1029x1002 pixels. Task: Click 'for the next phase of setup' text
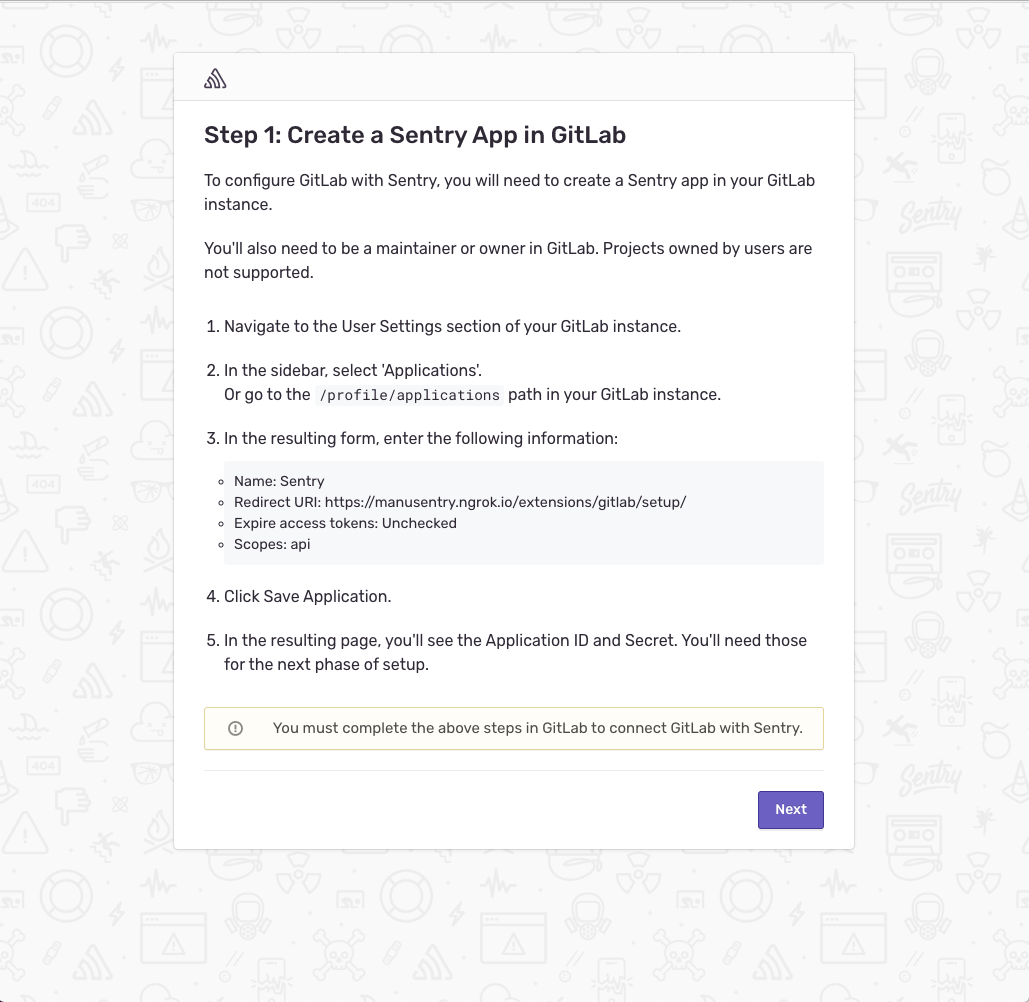326,664
